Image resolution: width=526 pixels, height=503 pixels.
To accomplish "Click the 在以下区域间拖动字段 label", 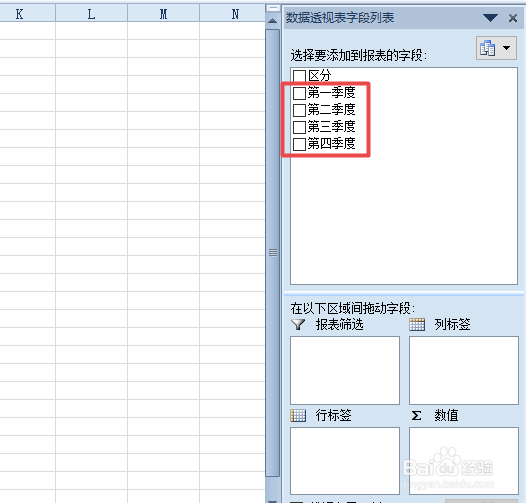I will [x=353, y=308].
